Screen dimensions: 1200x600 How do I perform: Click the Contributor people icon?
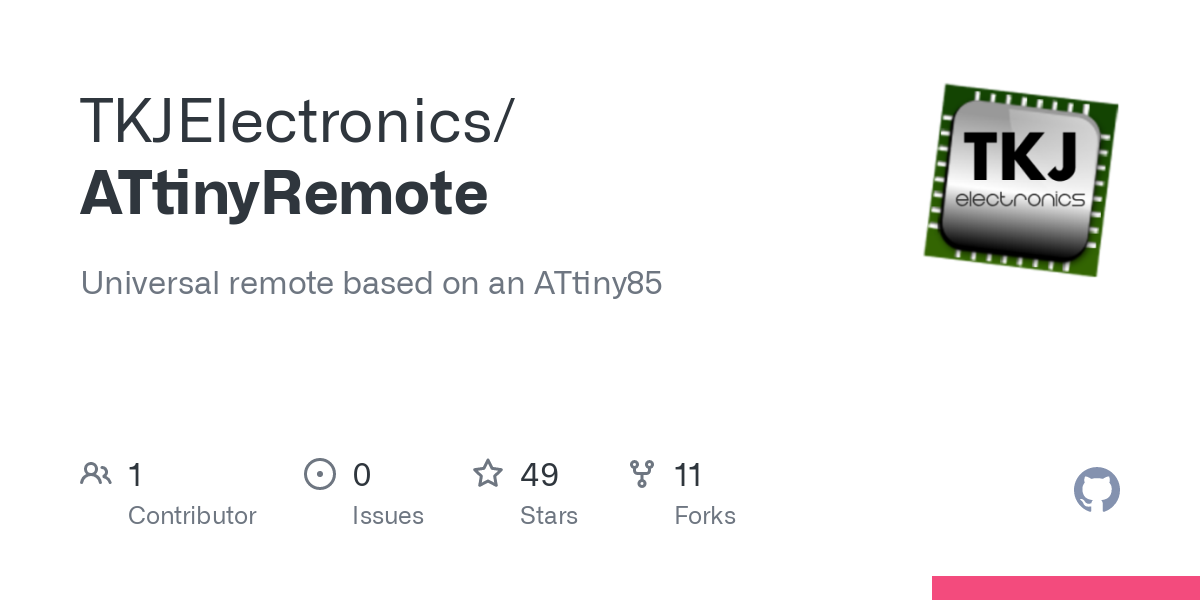(x=96, y=474)
